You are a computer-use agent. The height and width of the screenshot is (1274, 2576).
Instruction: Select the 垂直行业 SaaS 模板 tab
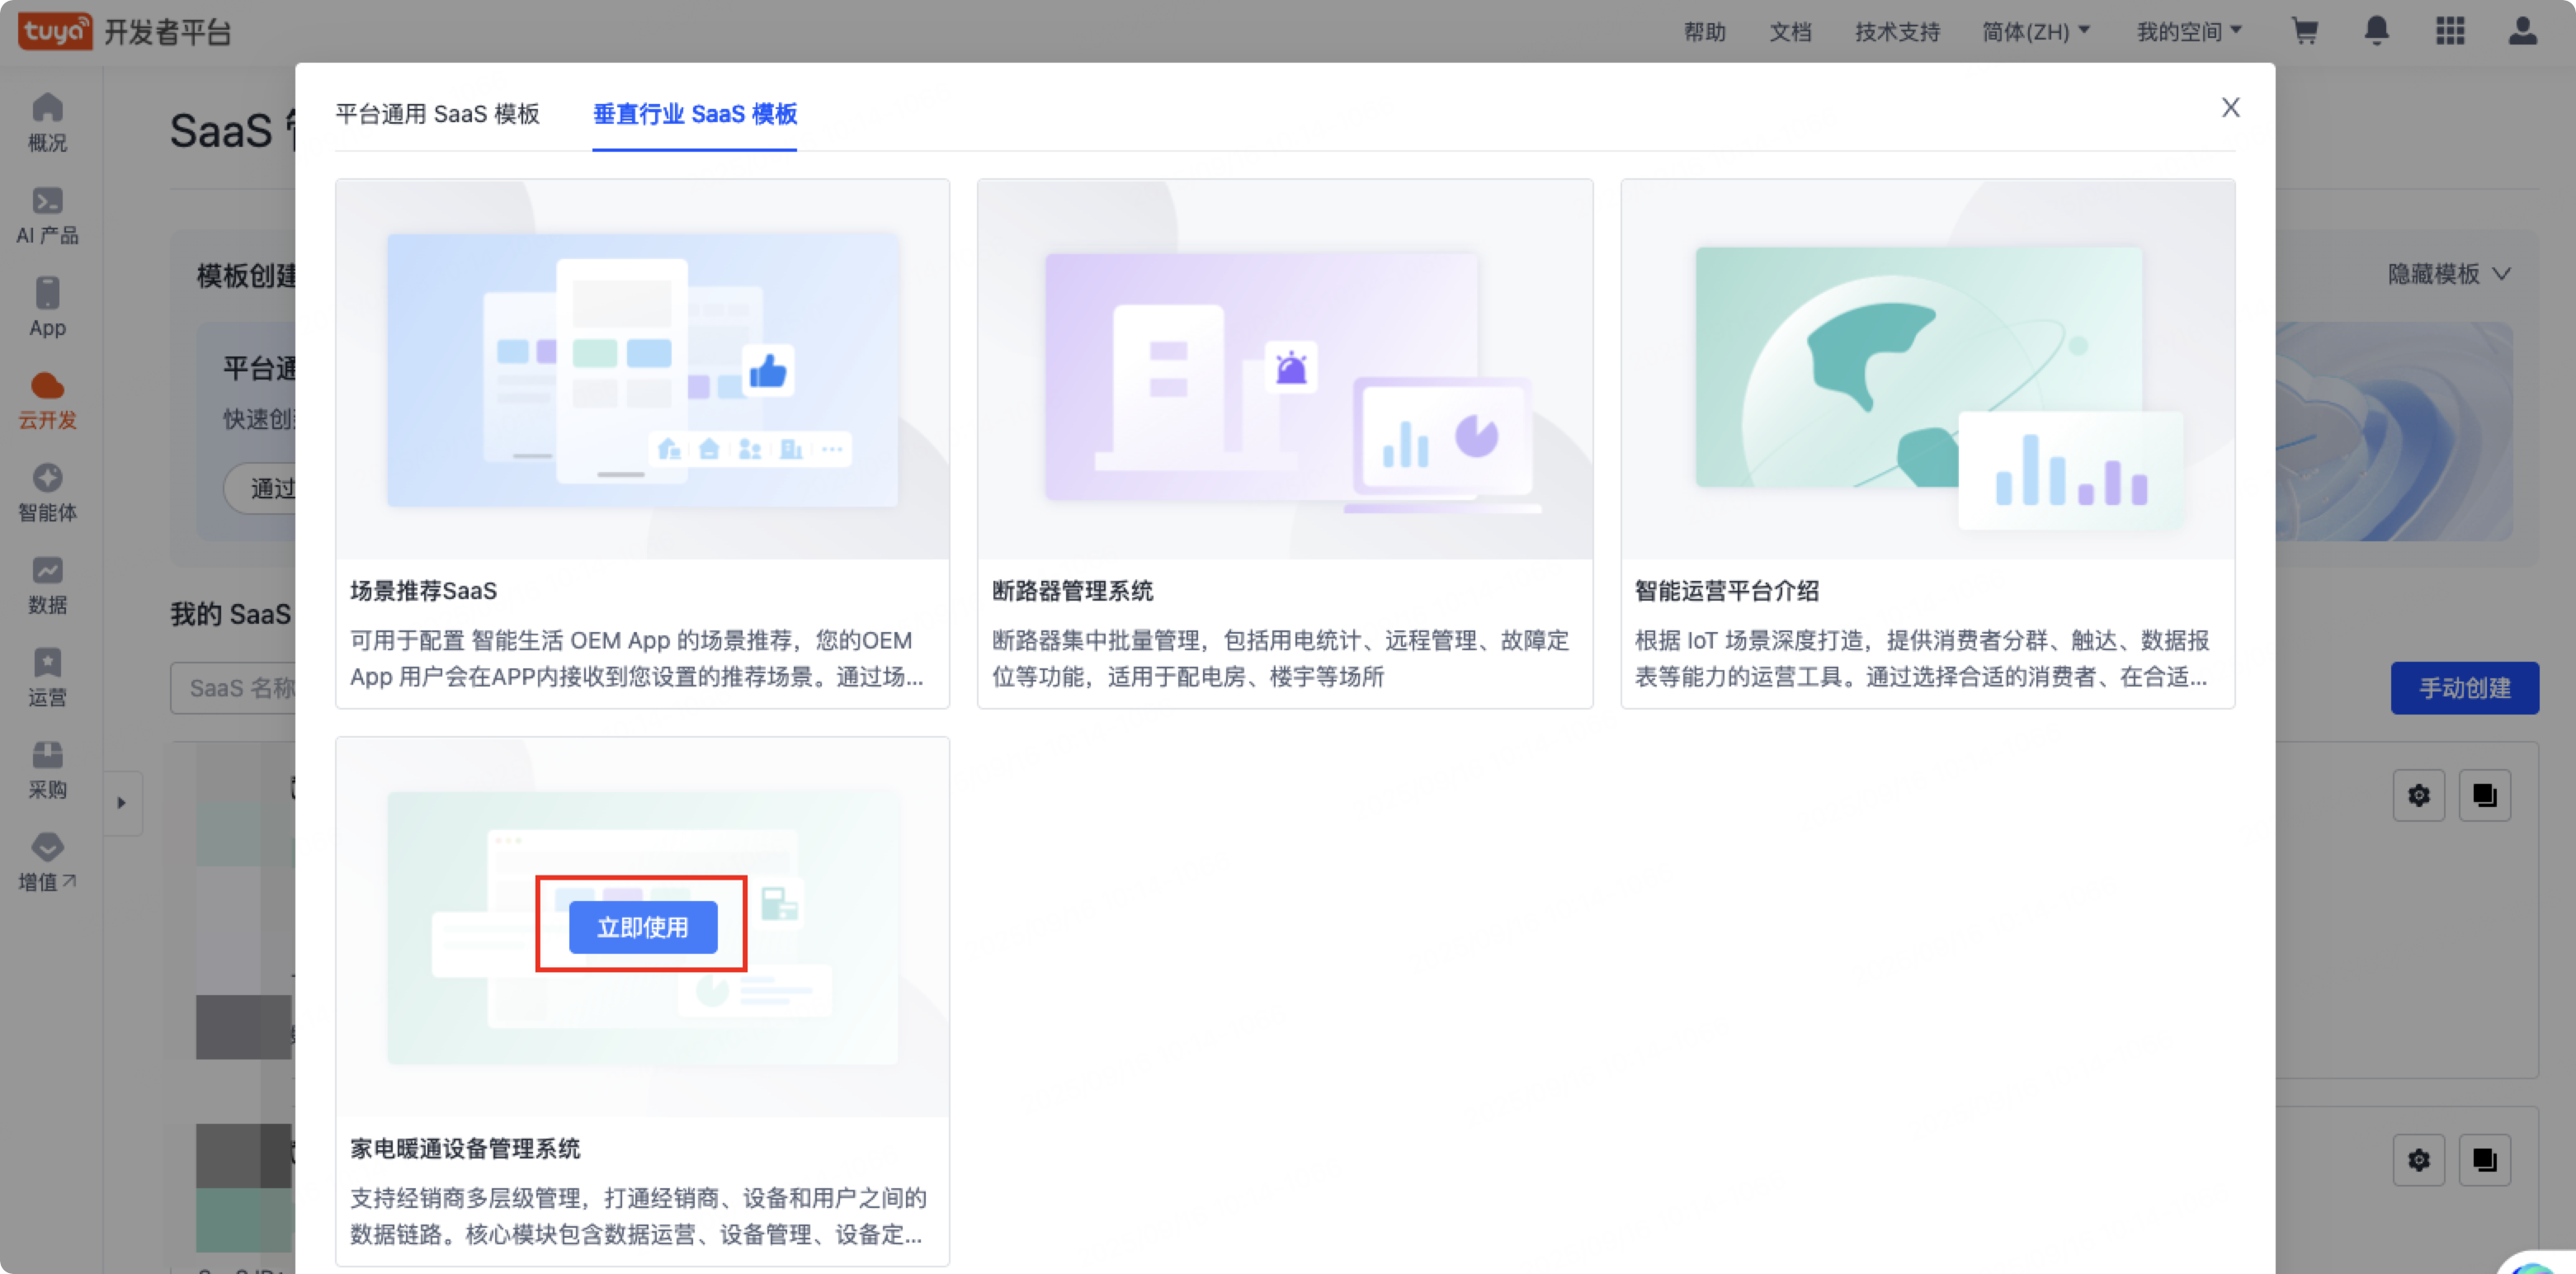[x=695, y=114]
